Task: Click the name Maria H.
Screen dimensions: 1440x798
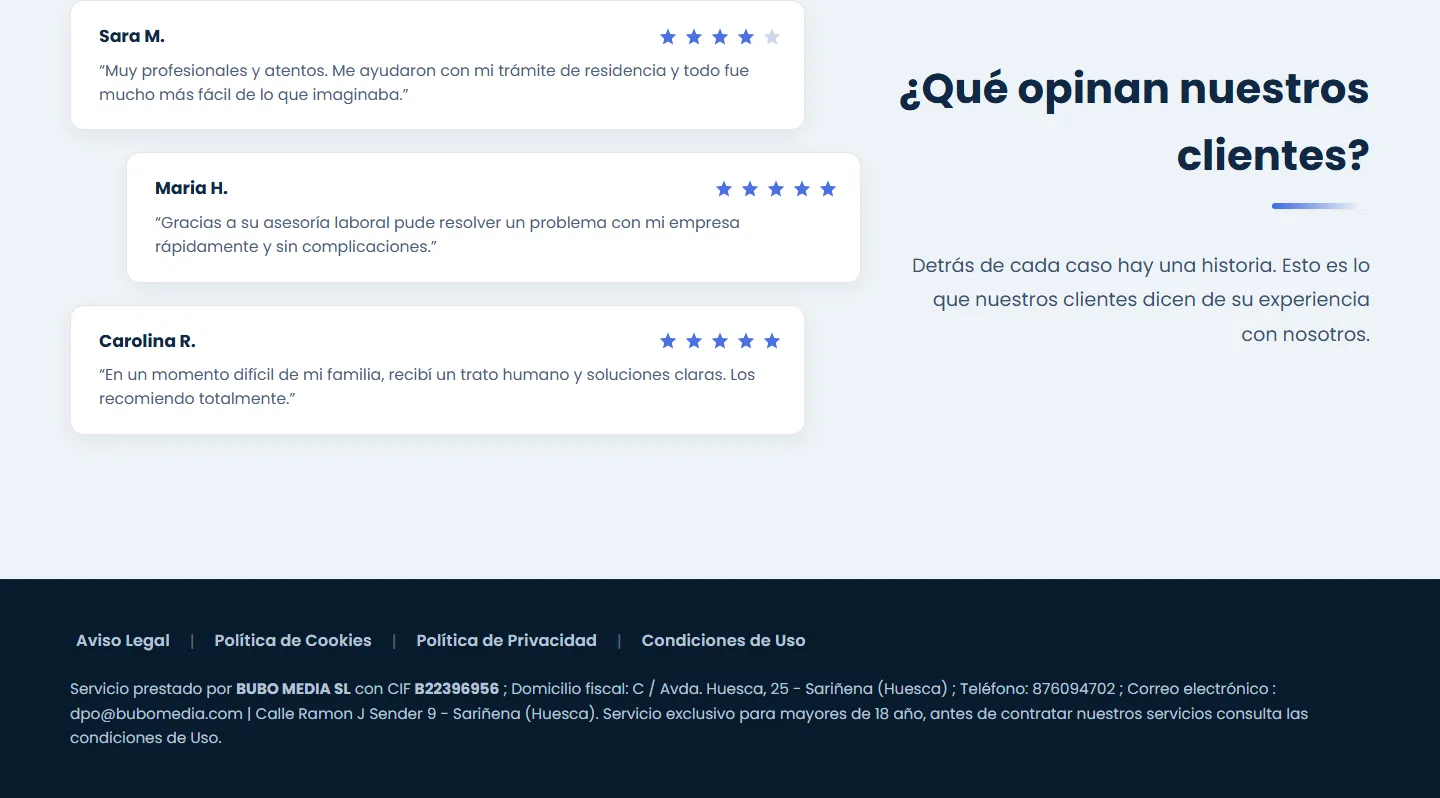Action: tap(191, 188)
